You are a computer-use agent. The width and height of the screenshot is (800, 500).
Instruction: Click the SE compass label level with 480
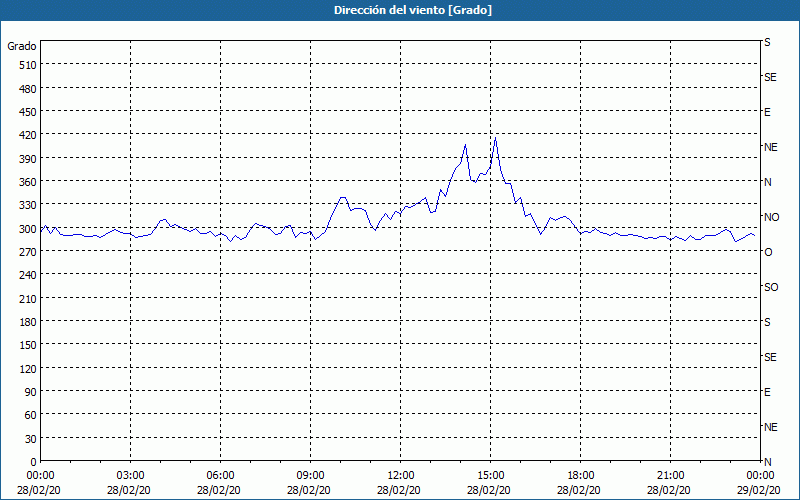pos(770,77)
